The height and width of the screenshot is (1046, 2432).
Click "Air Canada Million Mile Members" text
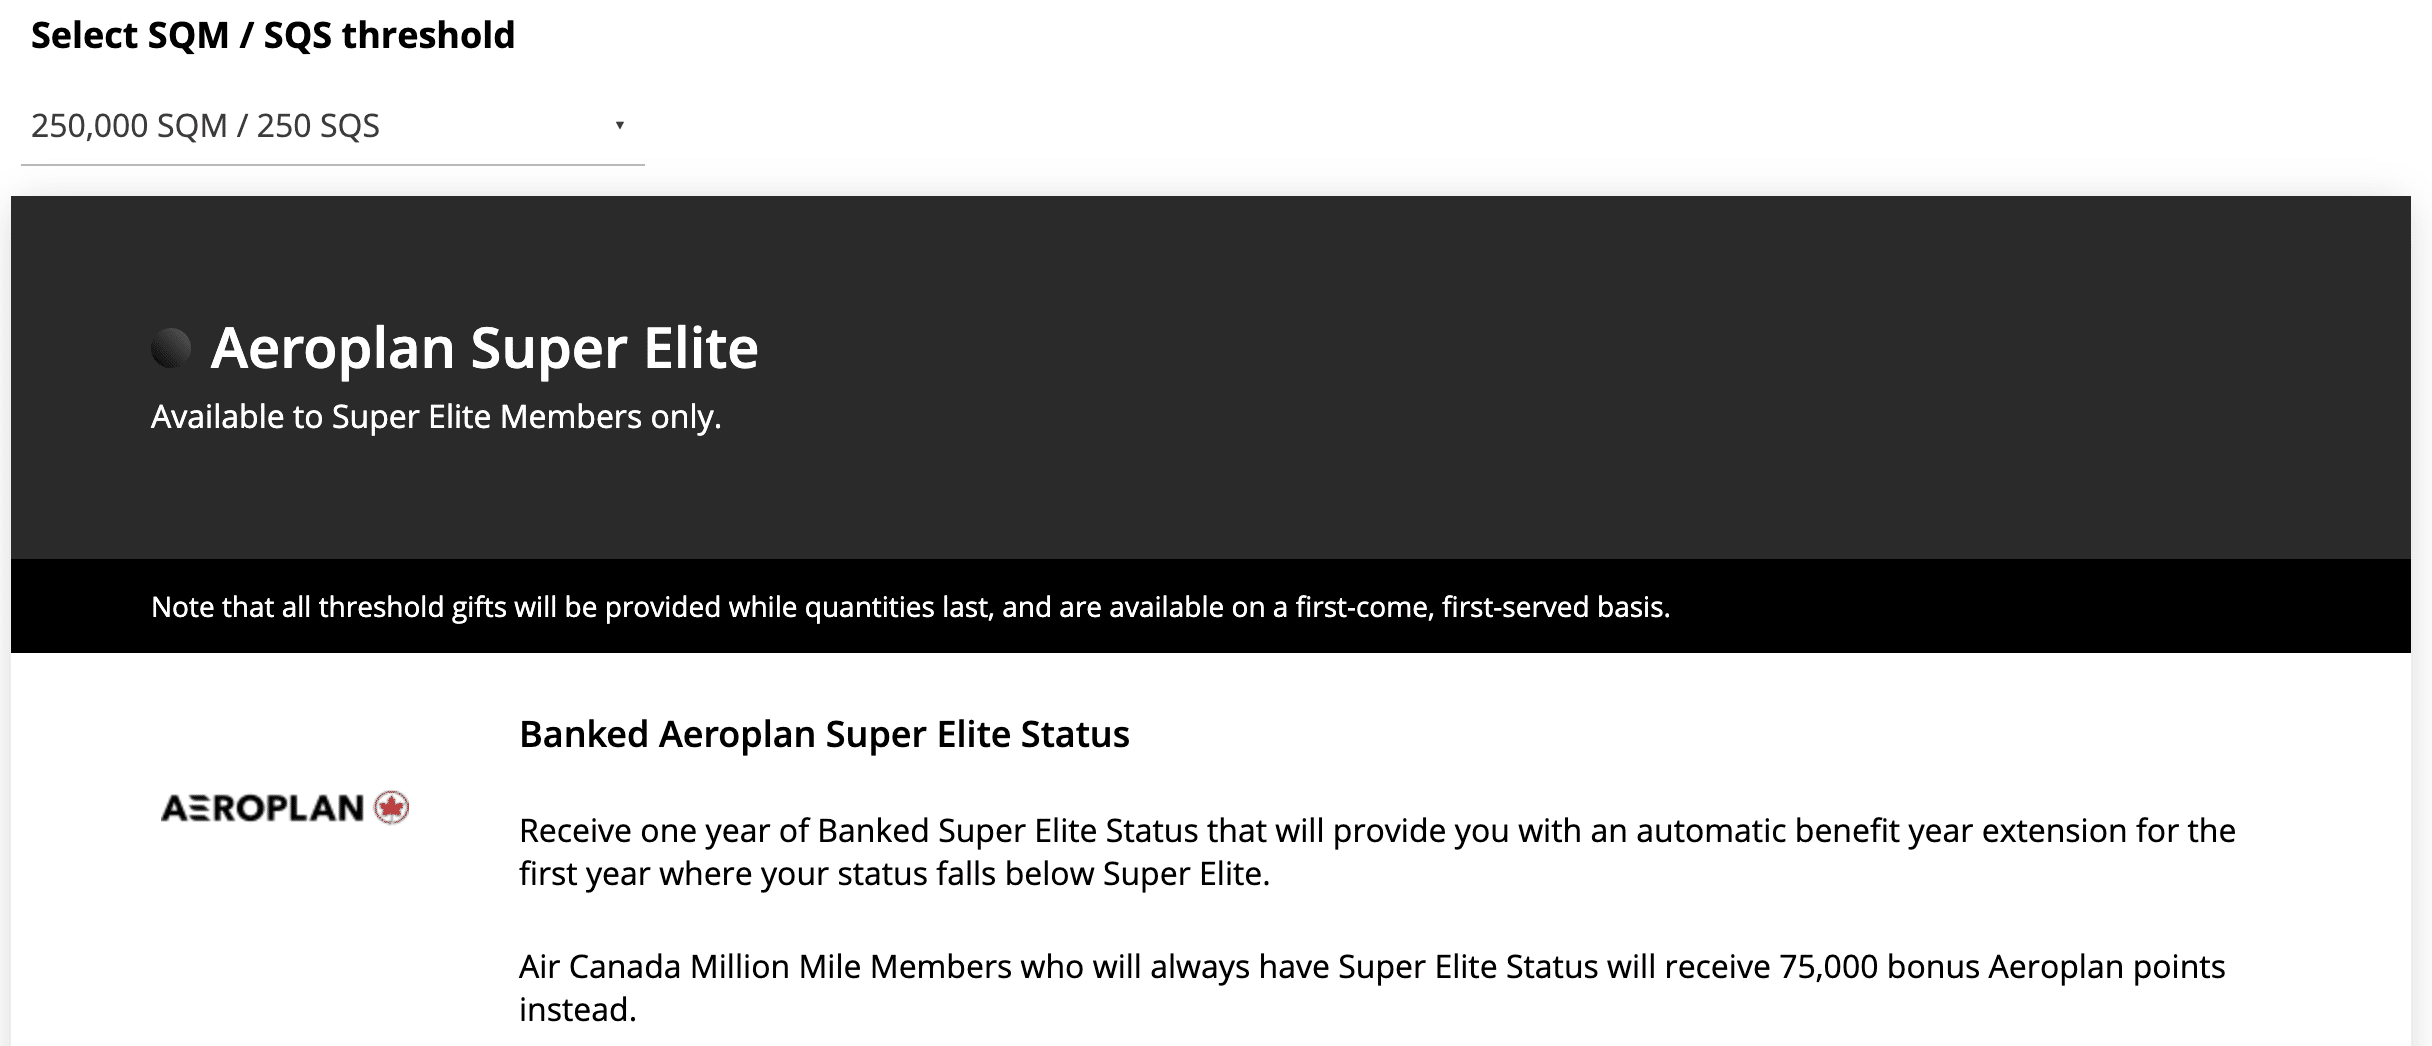[x=764, y=967]
